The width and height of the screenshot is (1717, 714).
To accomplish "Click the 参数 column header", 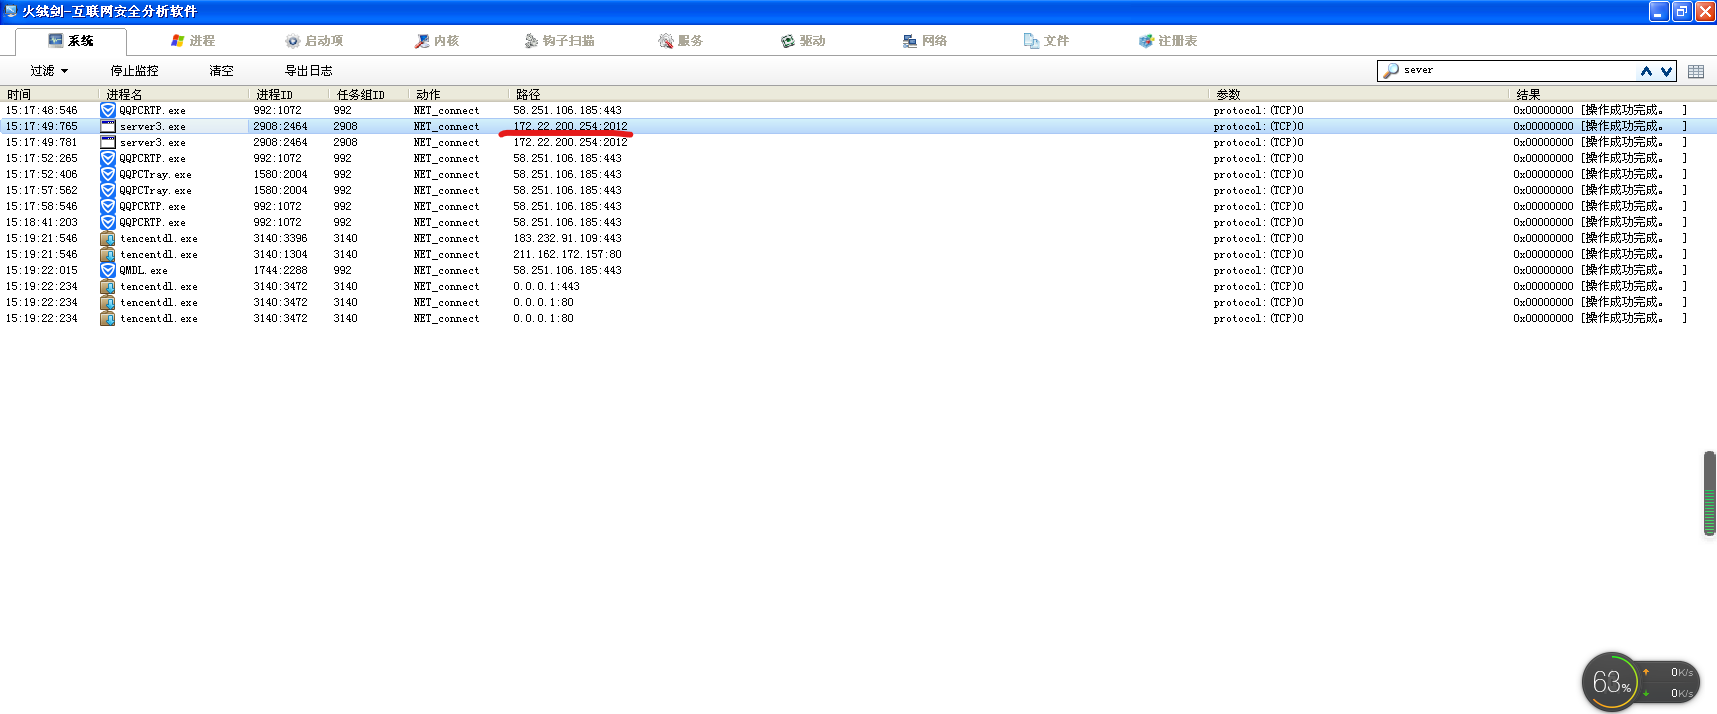I will click(1359, 94).
